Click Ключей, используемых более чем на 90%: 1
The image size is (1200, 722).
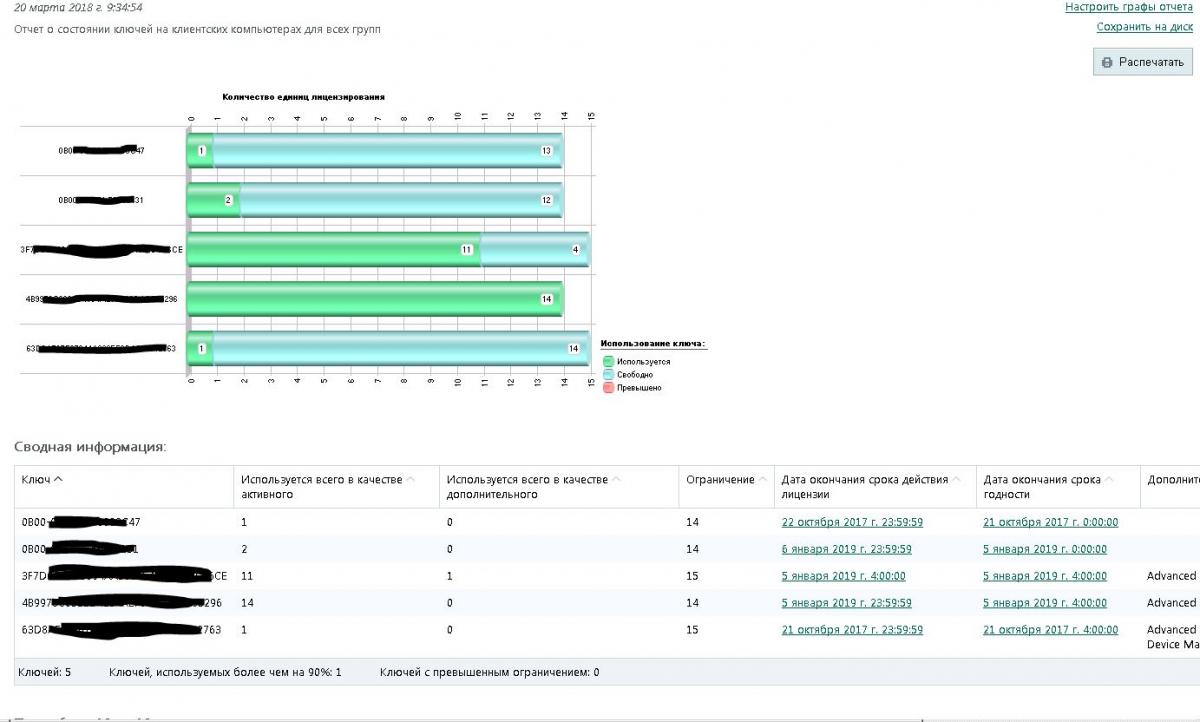coord(225,672)
